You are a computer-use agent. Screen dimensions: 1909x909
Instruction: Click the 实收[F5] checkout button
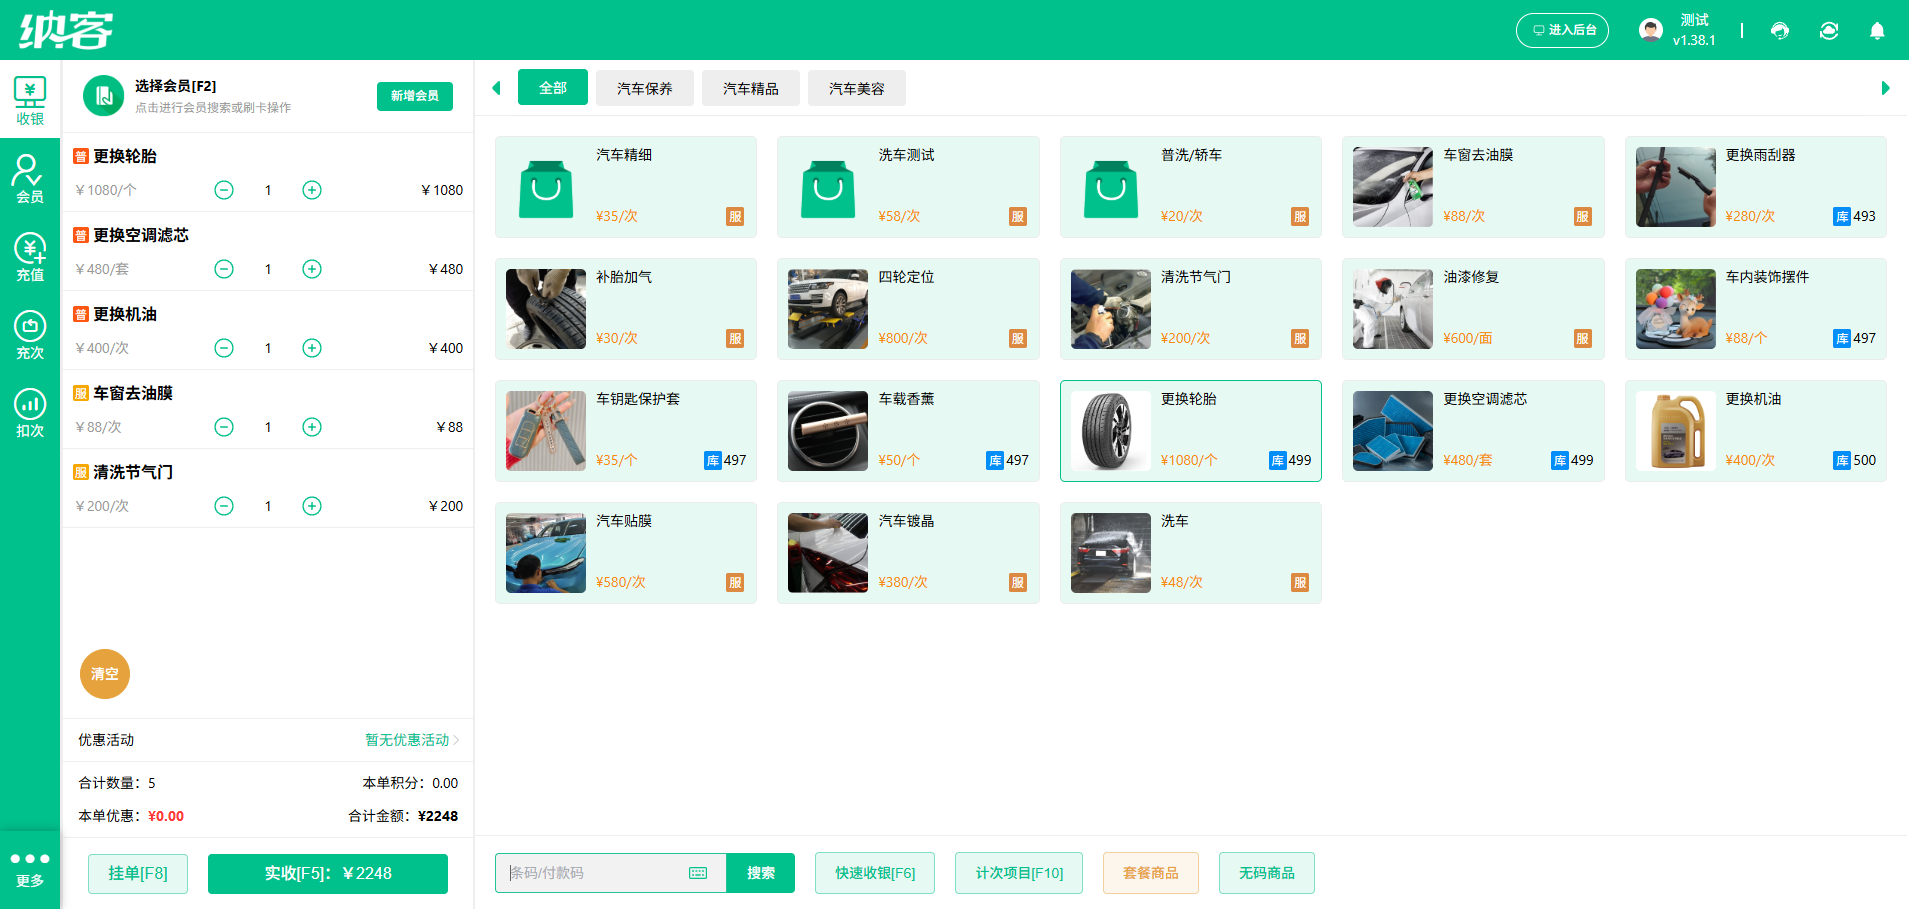(x=328, y=873)
